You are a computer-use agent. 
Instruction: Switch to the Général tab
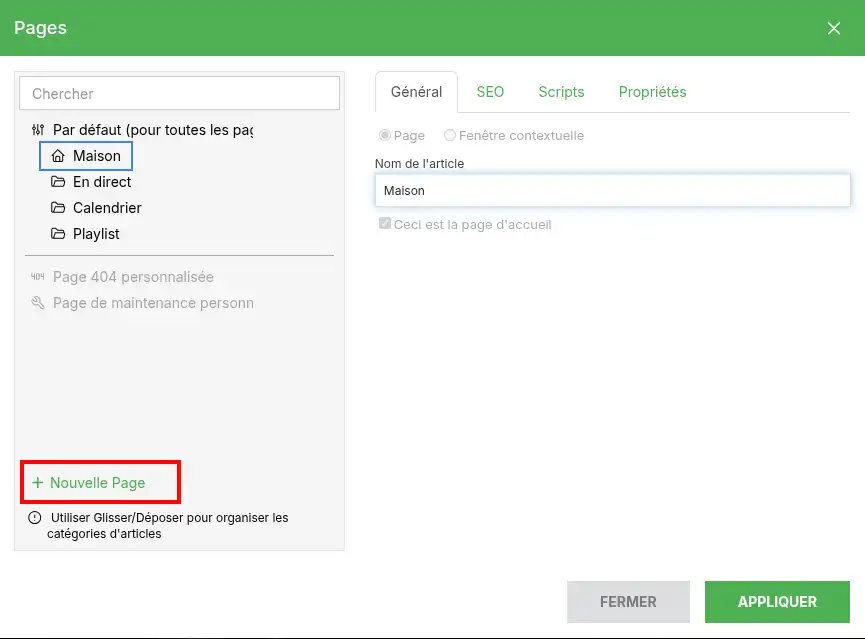point(417,92)
